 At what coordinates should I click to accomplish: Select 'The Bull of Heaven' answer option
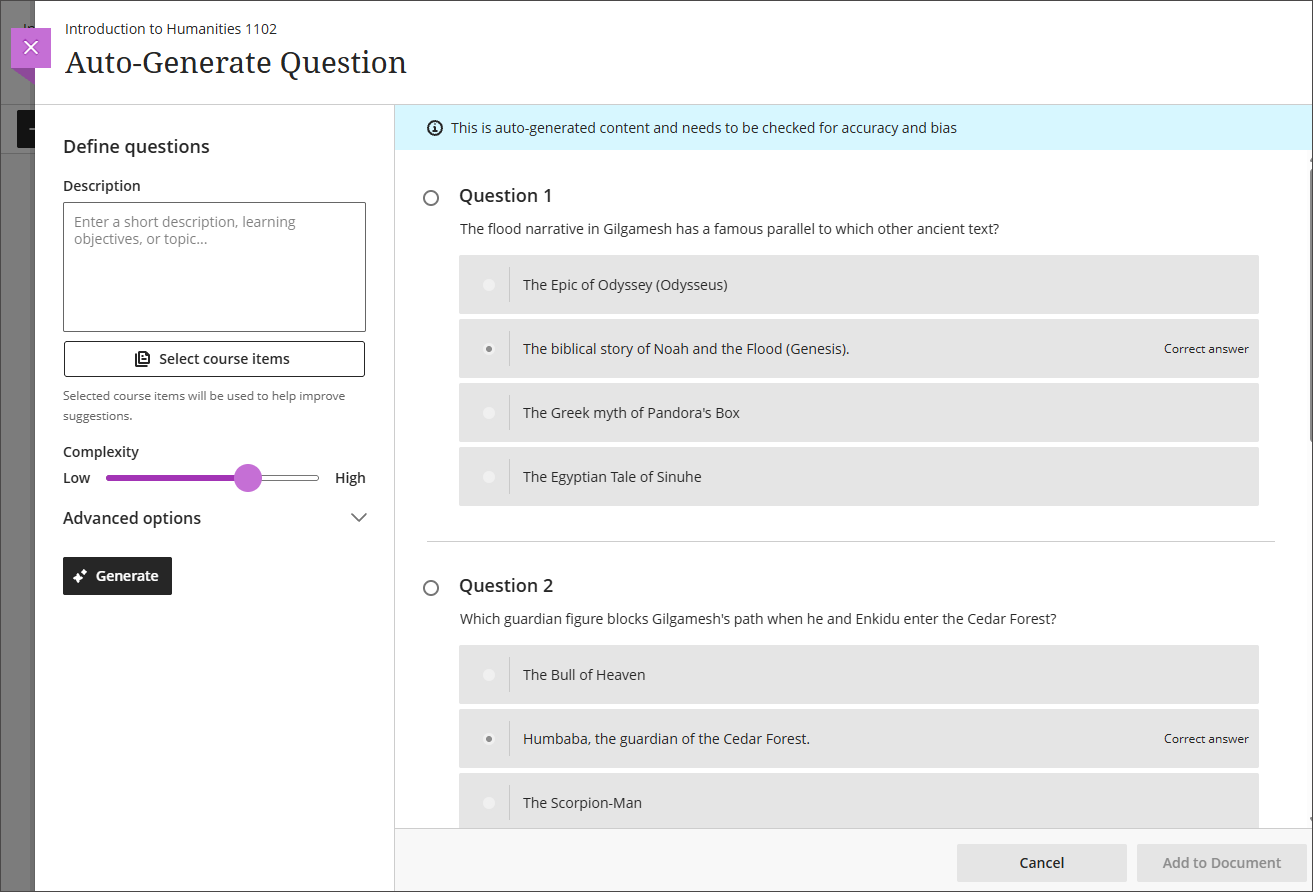[x=487, y=674]
